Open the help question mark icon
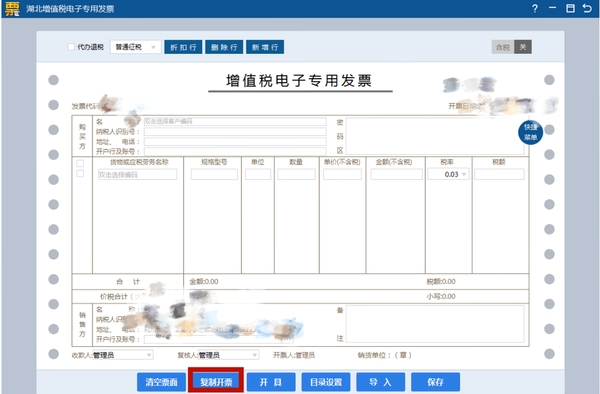Screen dimensions: 600x394 [535, 8]
